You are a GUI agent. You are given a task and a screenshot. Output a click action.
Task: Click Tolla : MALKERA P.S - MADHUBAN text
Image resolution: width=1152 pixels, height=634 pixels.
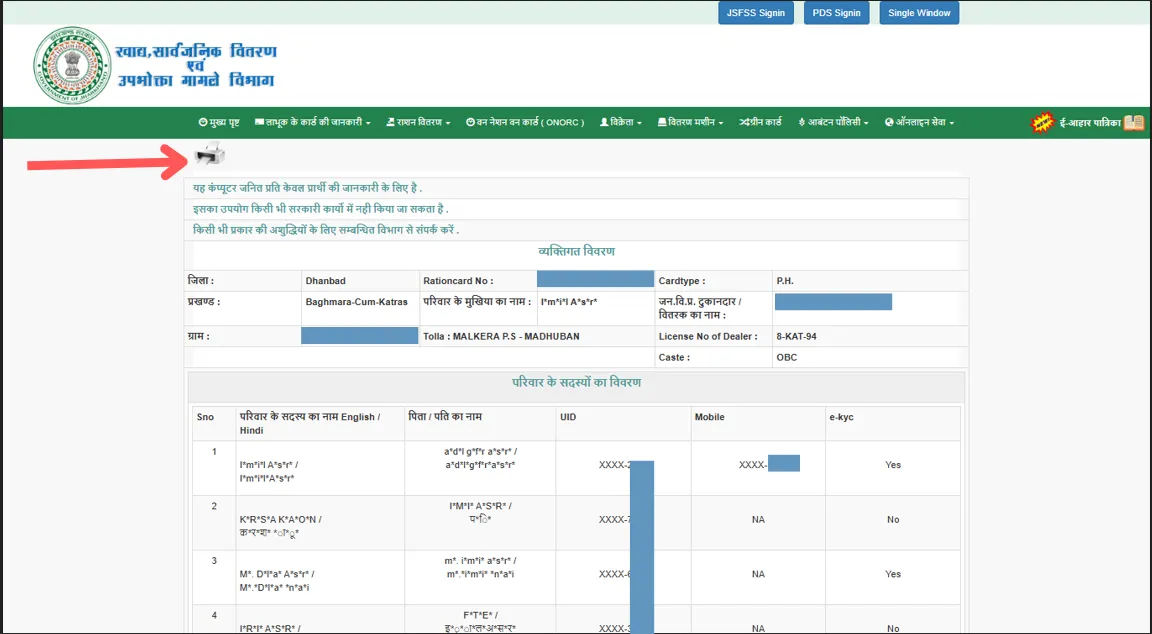tap(501, 336)
